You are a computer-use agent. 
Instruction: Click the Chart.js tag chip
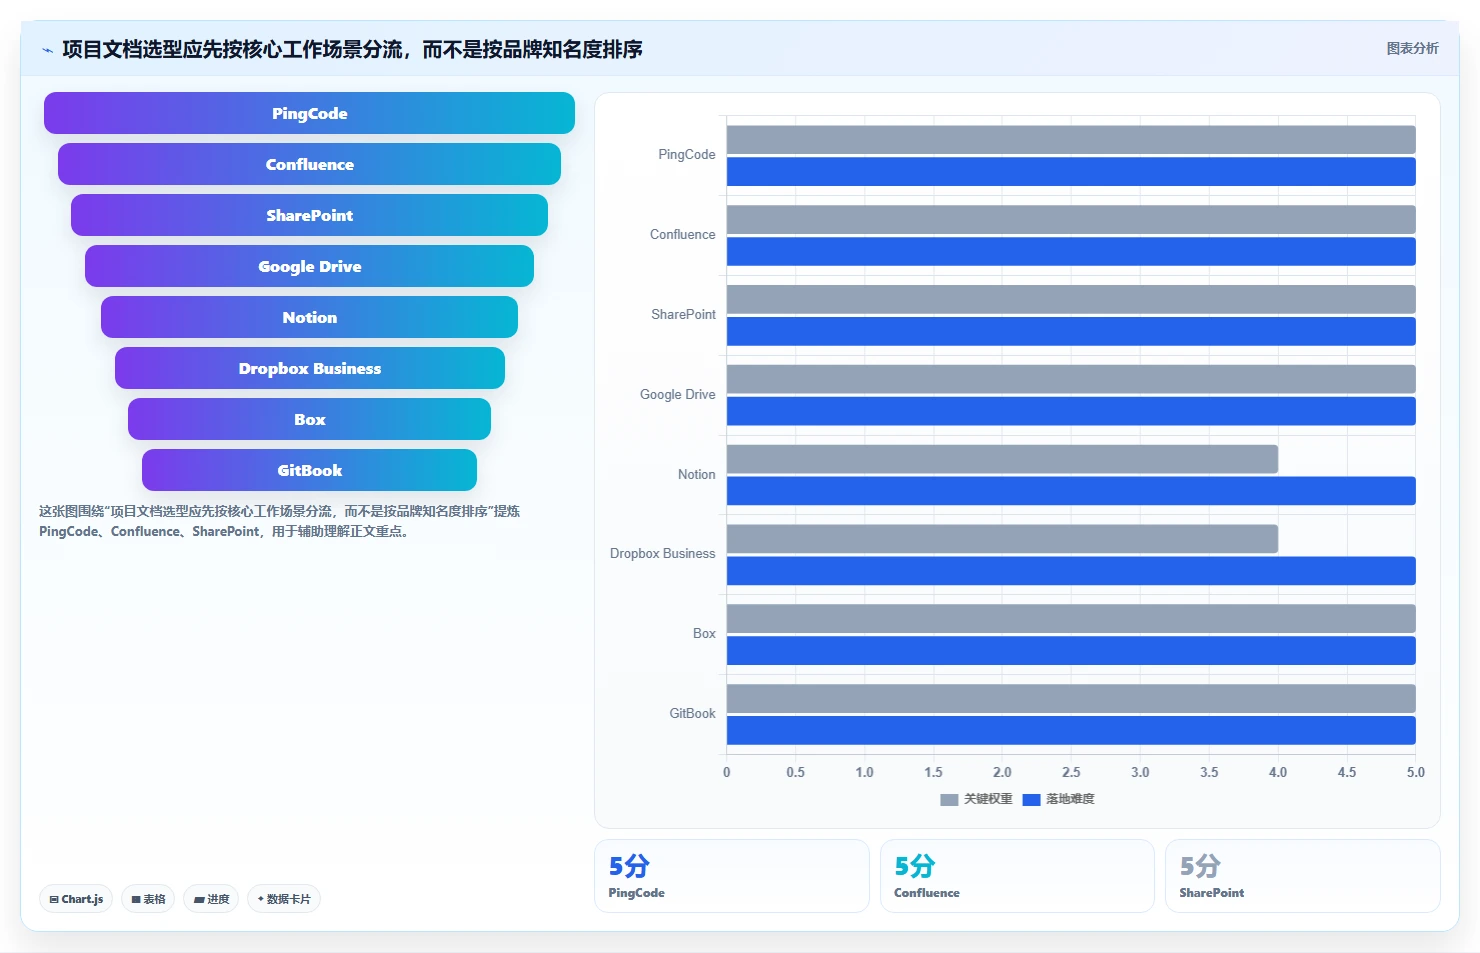point(76,899)
